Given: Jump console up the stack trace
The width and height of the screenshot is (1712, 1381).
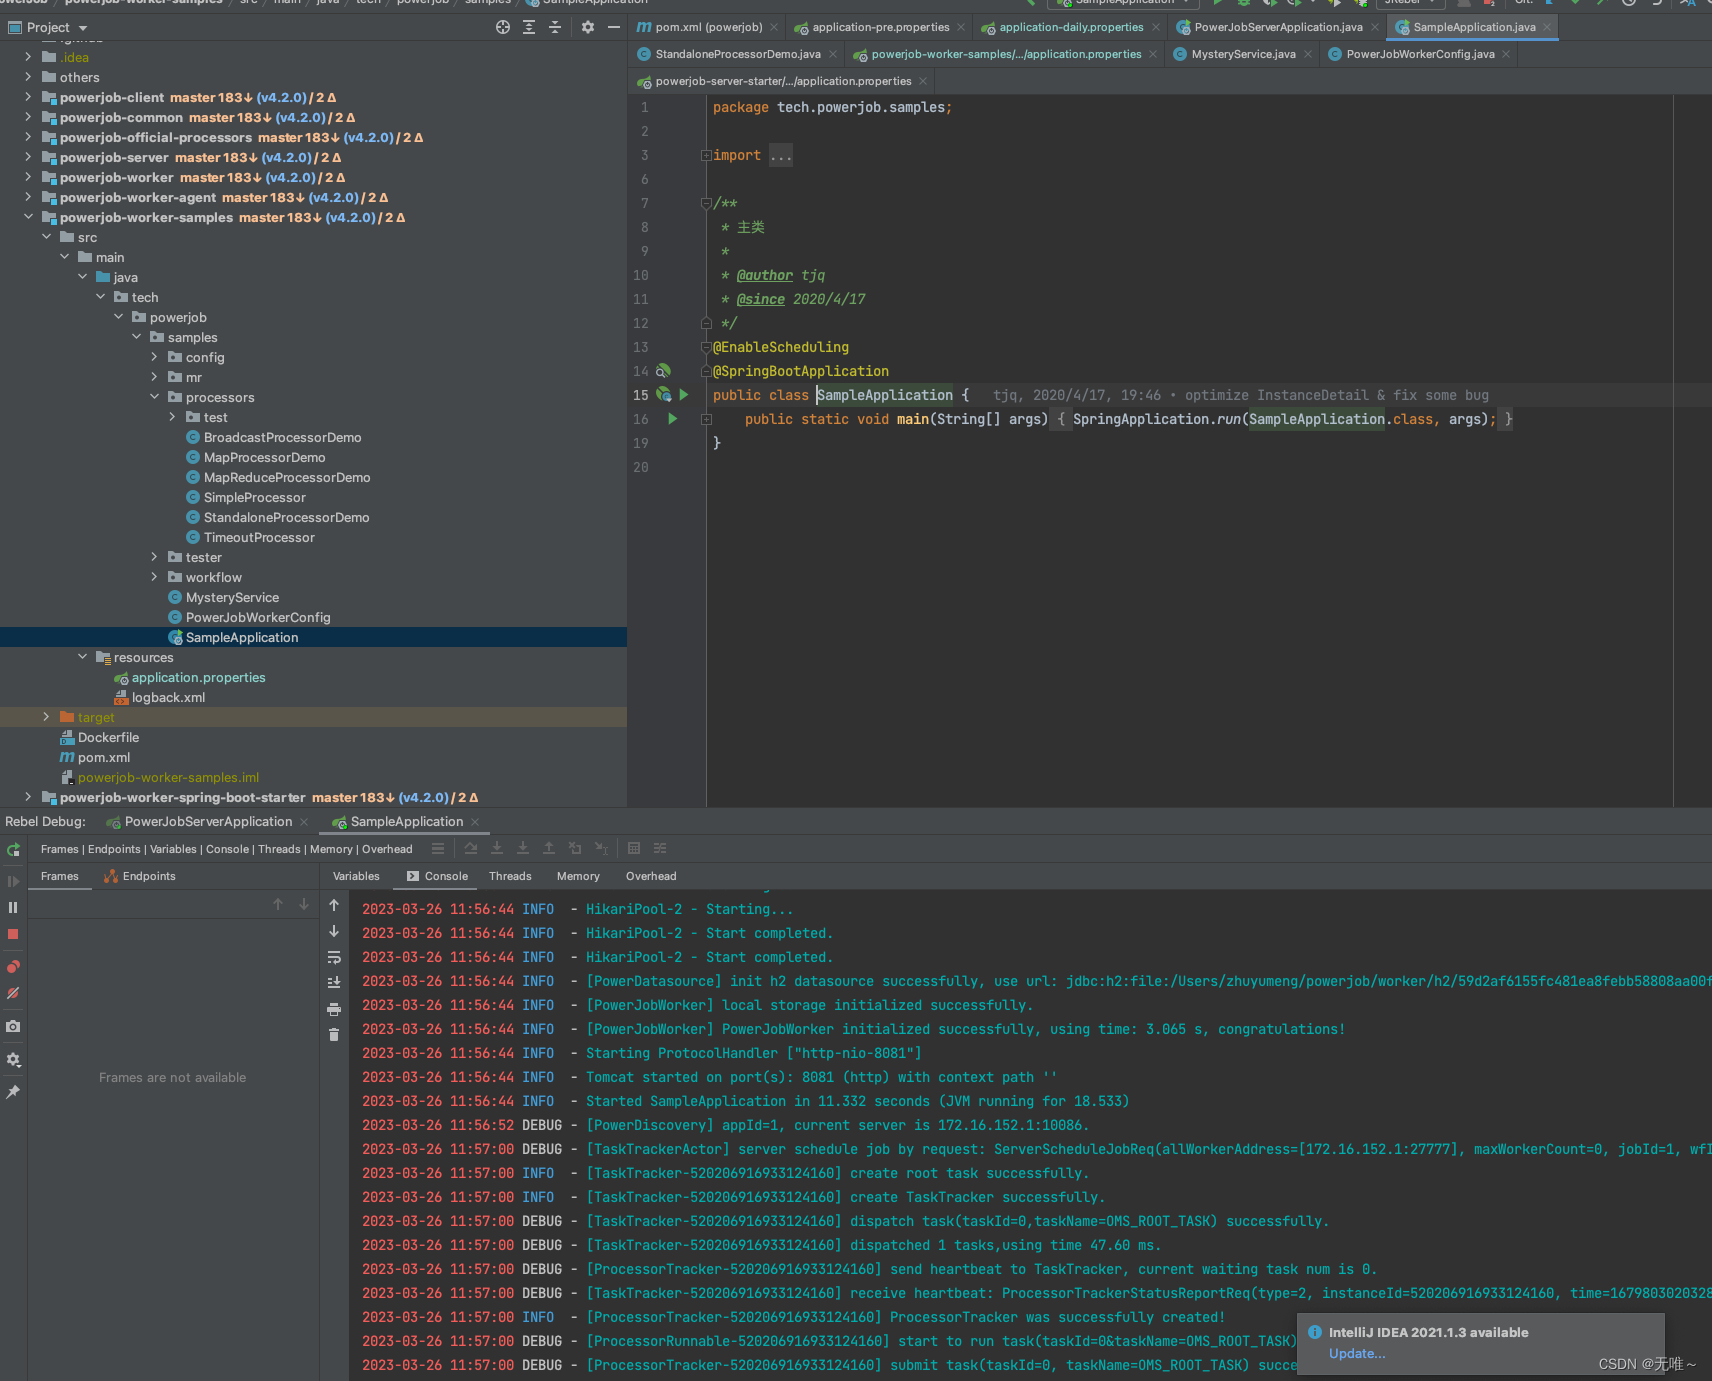Looking at the screenshot, I should [x=334, y=905].
